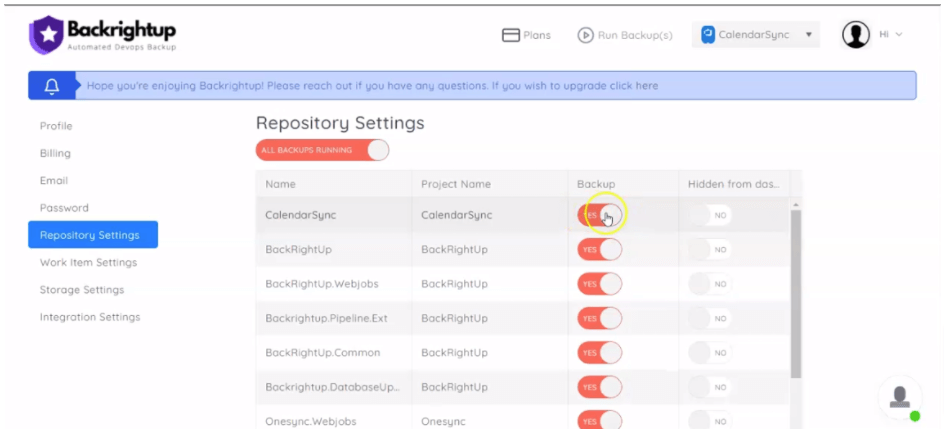Click the Run Backup(s) link

[x=635, y=36]
